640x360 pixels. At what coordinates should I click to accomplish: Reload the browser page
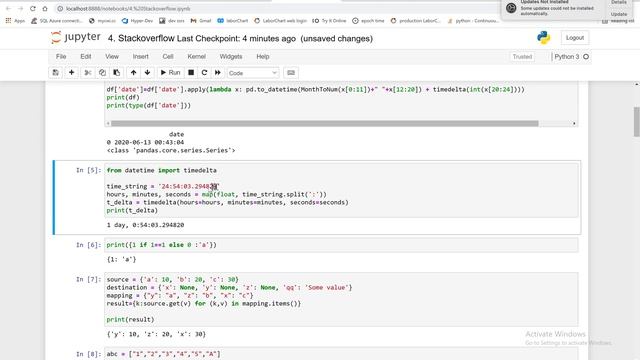(33, 9)
